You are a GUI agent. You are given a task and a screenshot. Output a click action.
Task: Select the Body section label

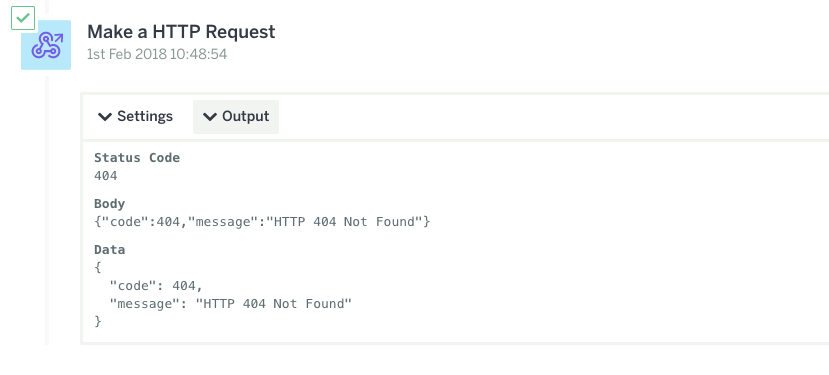[109, 204]
